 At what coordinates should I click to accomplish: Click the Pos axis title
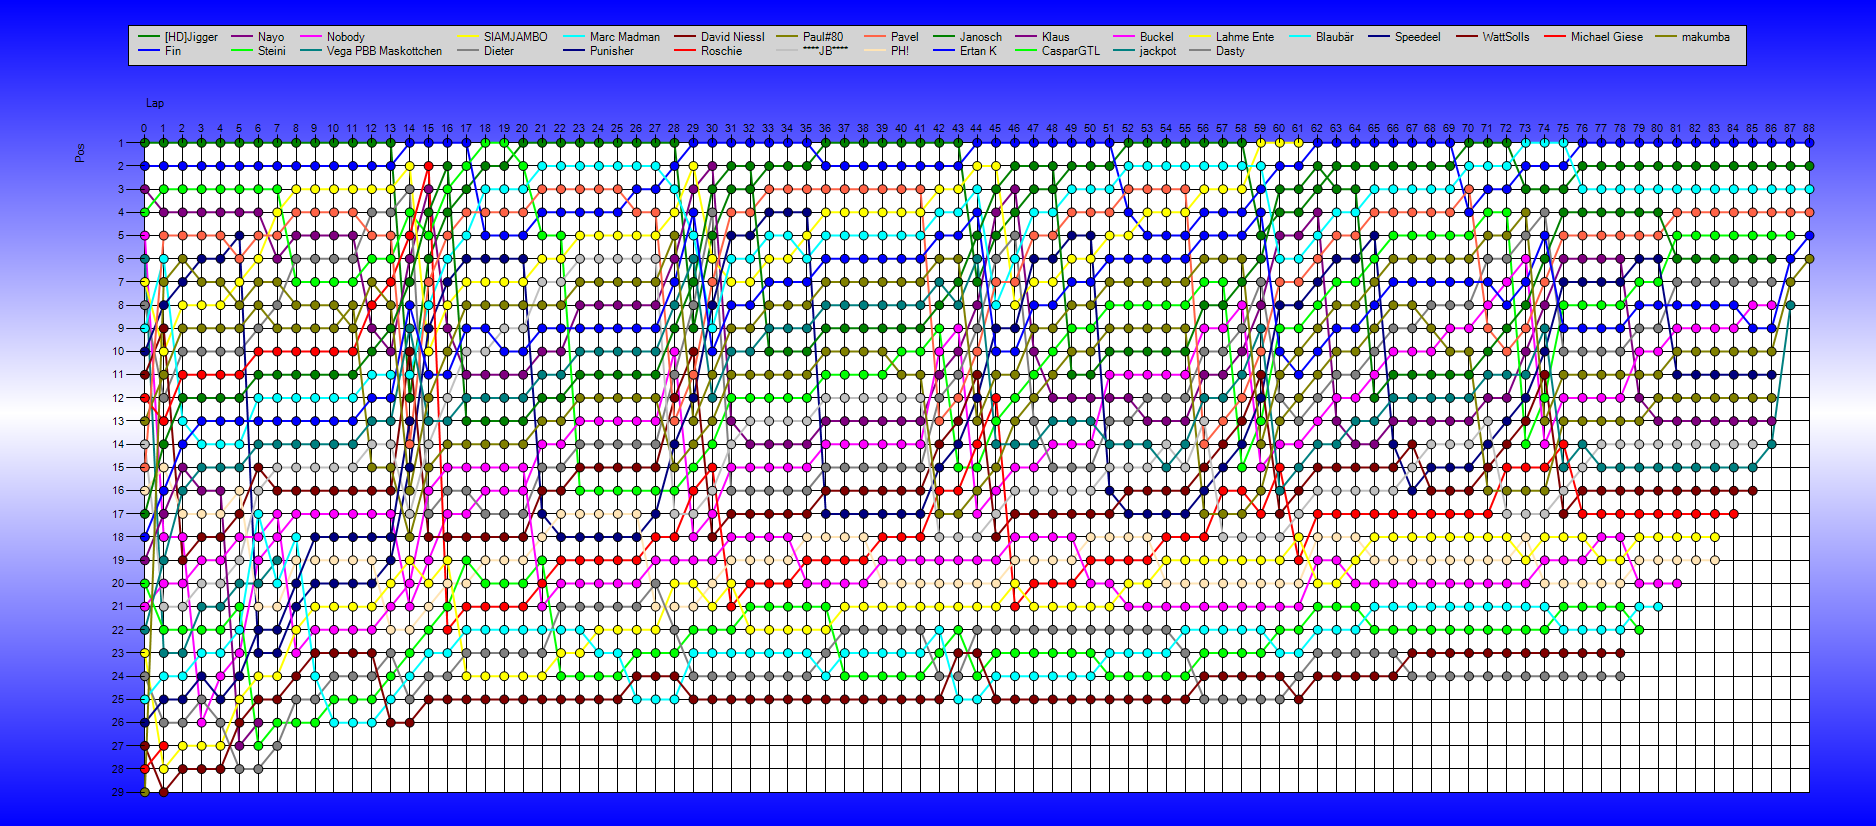[x=80, y=153]
